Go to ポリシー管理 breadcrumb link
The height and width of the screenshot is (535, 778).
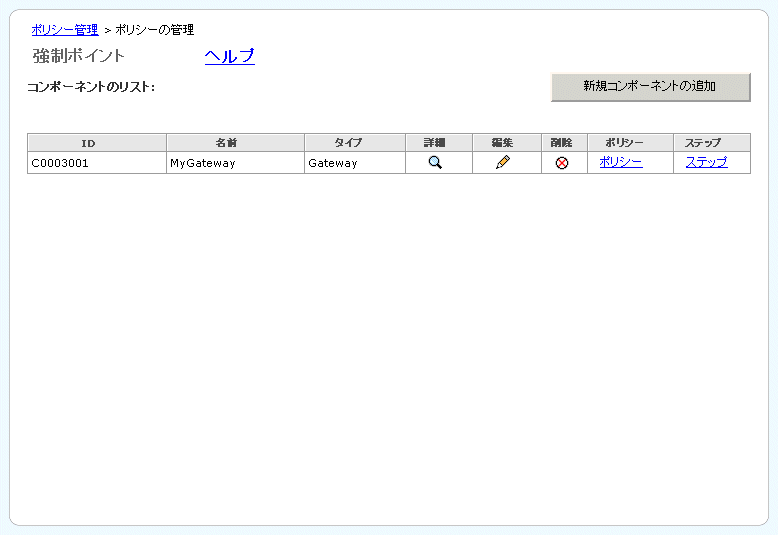click(x=65, y=30)
